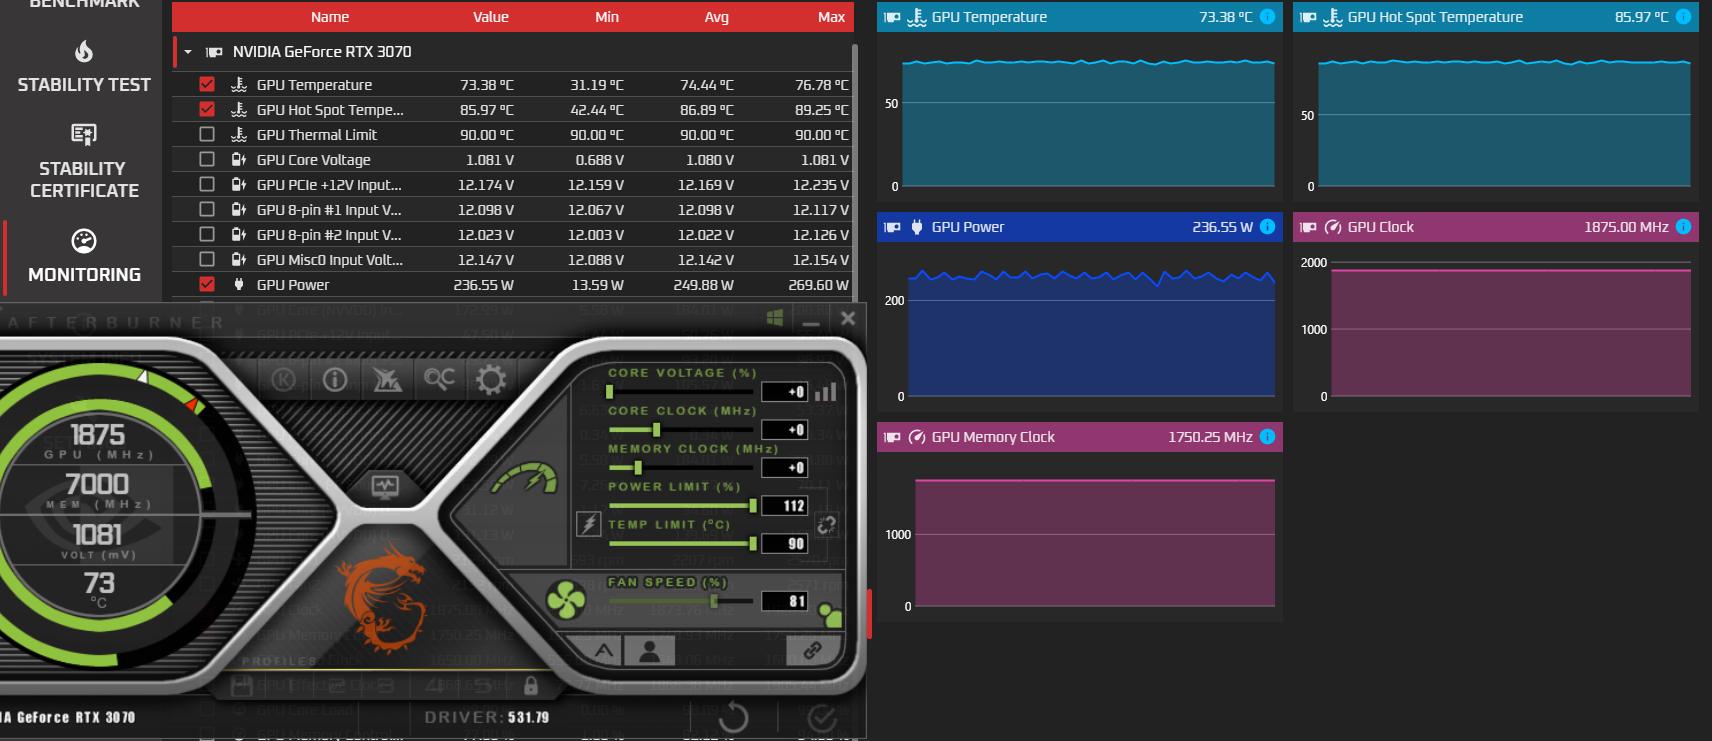This screenshot has width=1712, height=741.
Task: Check the GPU Misc0 Input Voltage checkbox
Action: [207, 259]
